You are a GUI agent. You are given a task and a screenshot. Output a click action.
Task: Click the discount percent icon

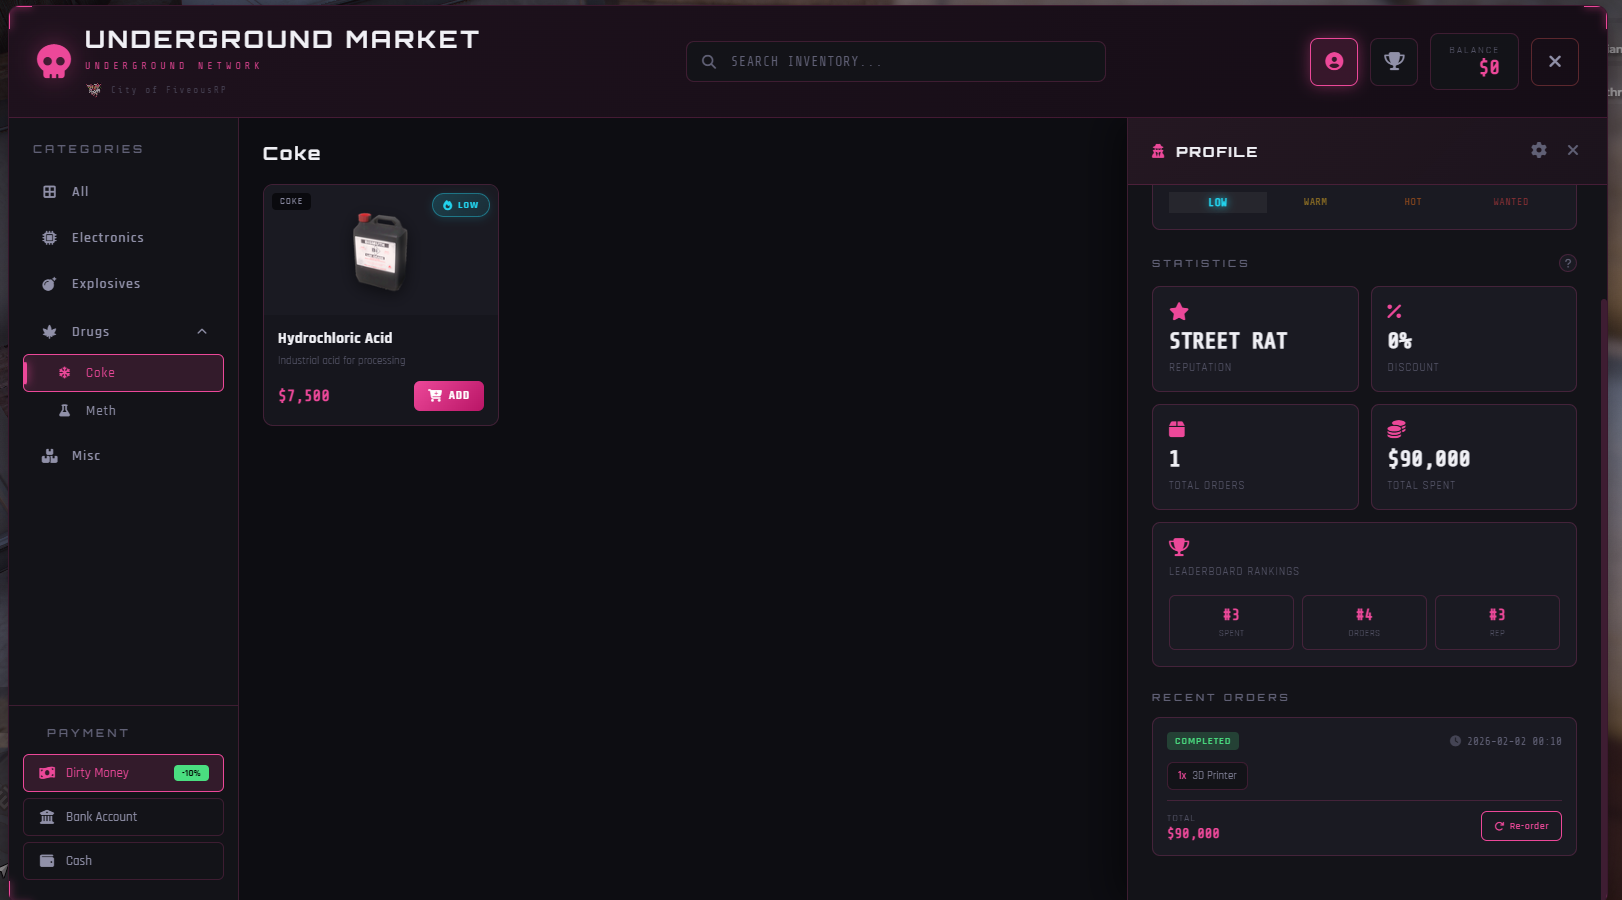(1395, 312)
